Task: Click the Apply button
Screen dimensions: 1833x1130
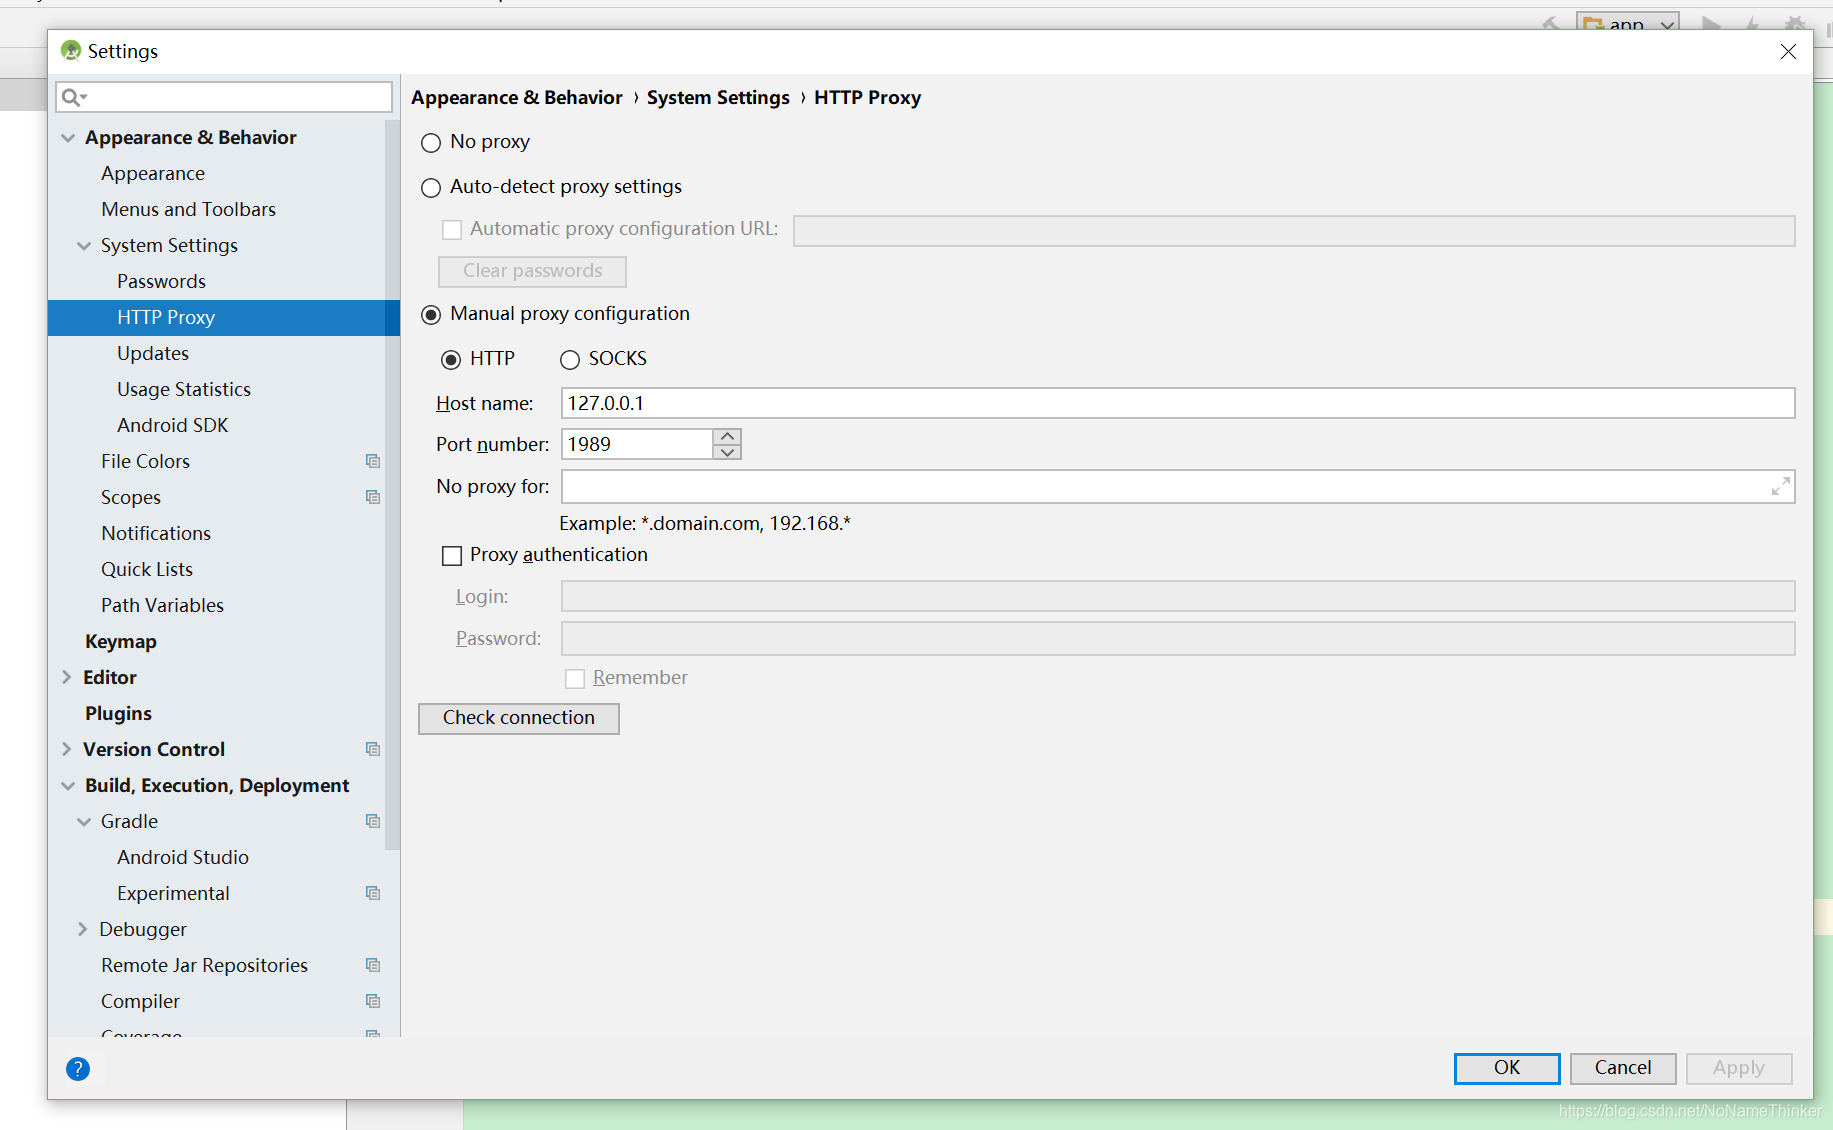Action: pos(1739,1068)
